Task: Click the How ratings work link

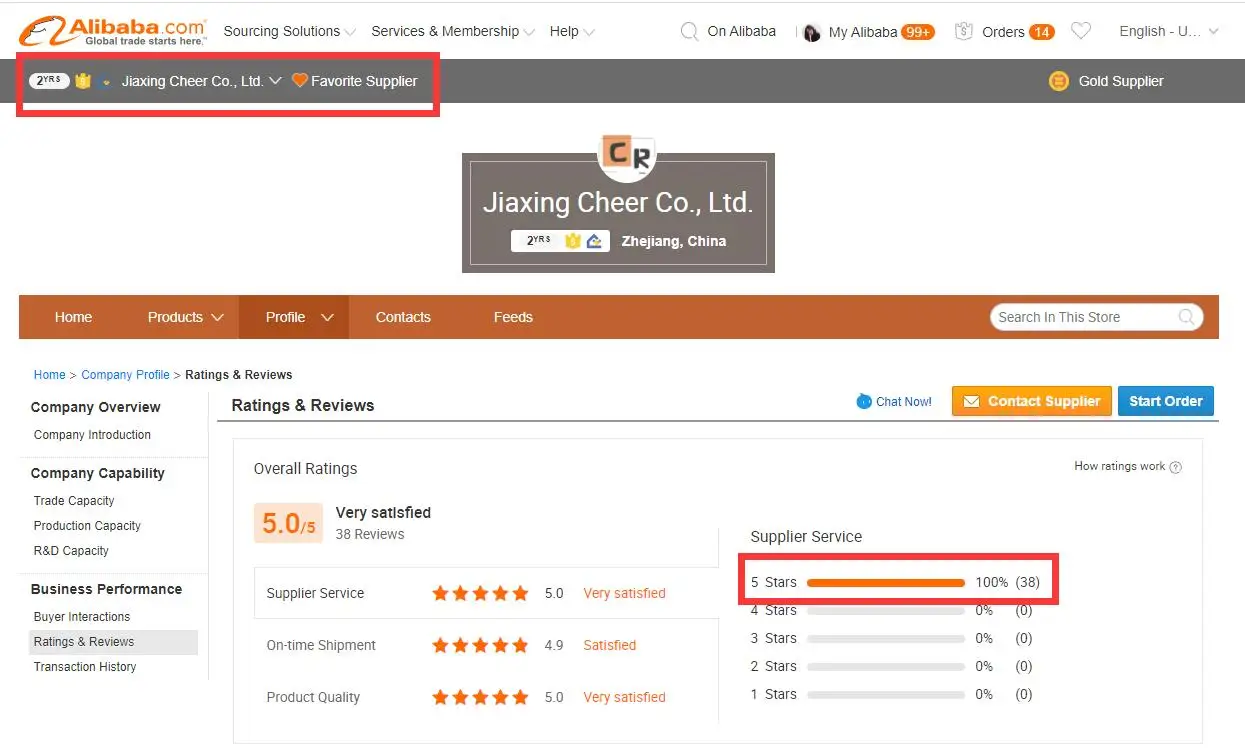Action: (x=1120, y=466)
